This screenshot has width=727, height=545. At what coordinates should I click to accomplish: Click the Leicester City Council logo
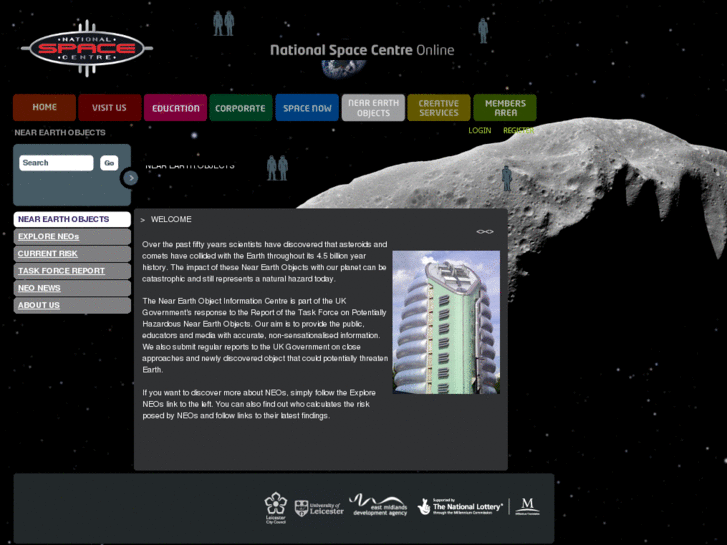(x=276, y=507)
